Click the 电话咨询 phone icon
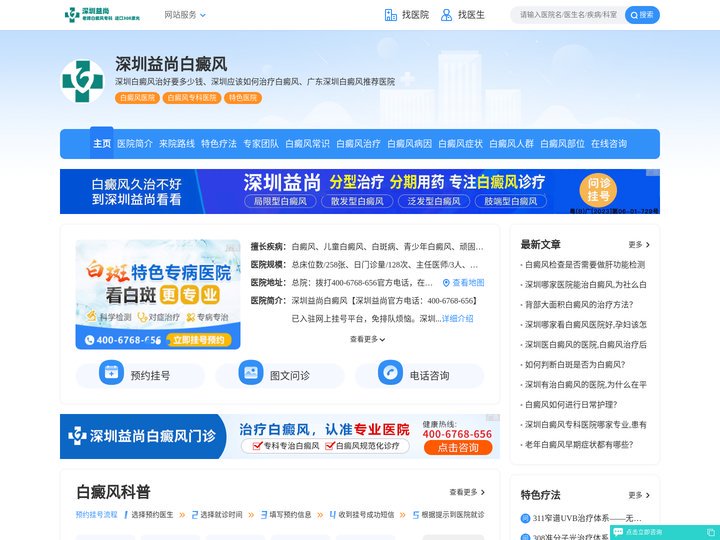Image resolution: width=720 pixels, height=540 pixels. tap(390, 372)
